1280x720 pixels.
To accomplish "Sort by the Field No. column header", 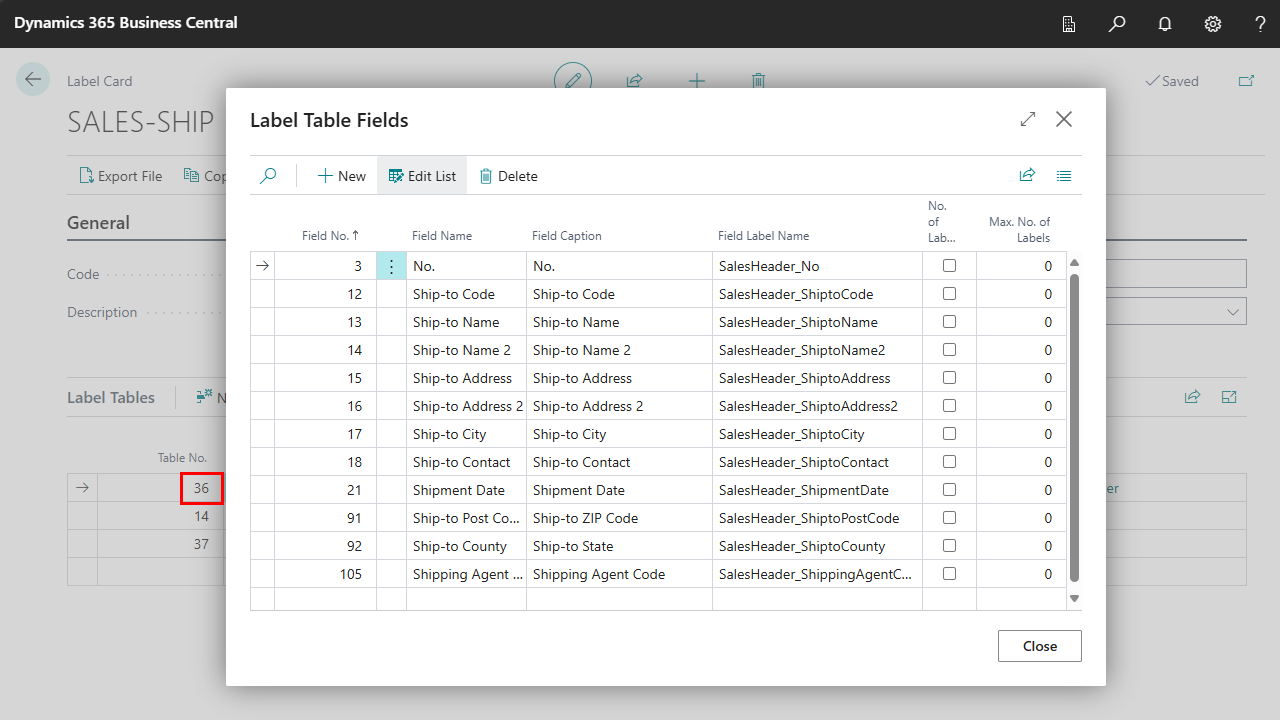I will pyautogui.click(x=329, y=236).
